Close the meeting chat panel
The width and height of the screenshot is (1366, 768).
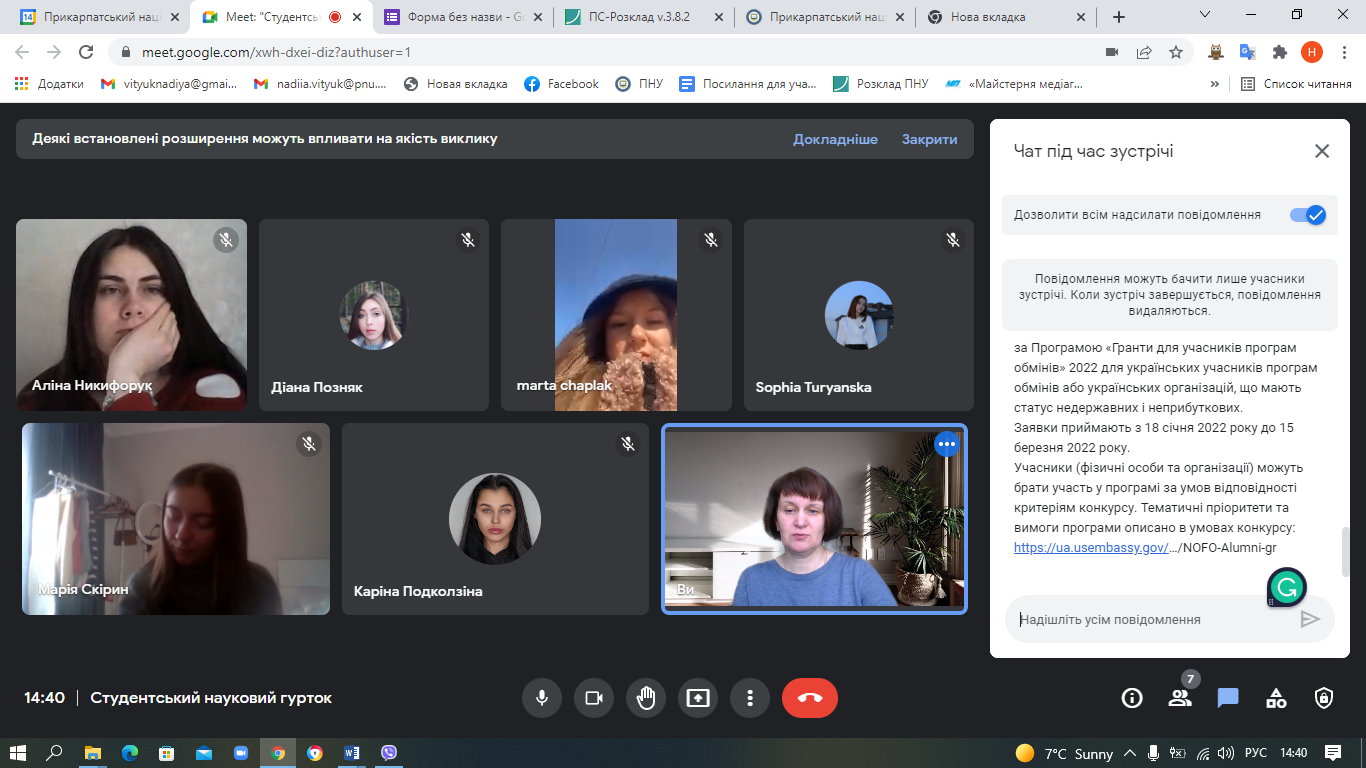click(1321, 151)
